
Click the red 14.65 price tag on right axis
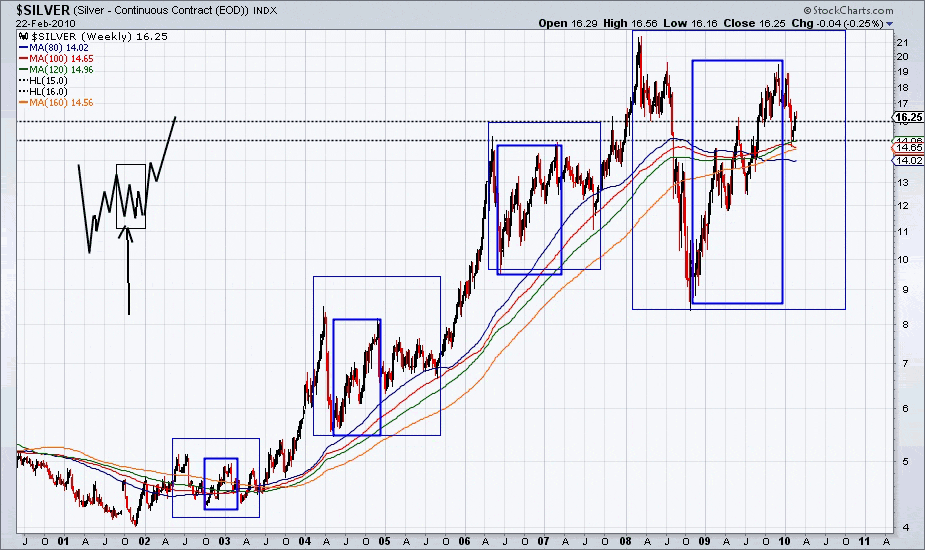(906, 147)
